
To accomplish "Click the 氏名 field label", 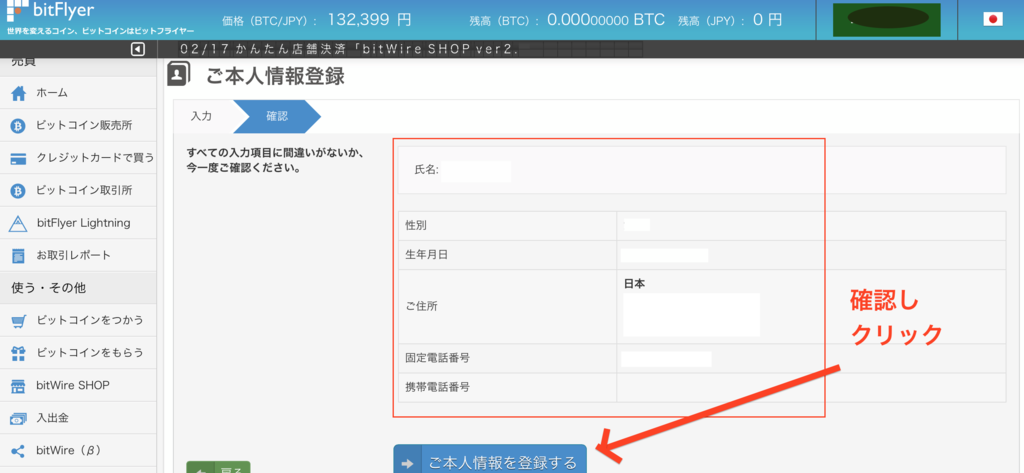I will pos(426,171).
